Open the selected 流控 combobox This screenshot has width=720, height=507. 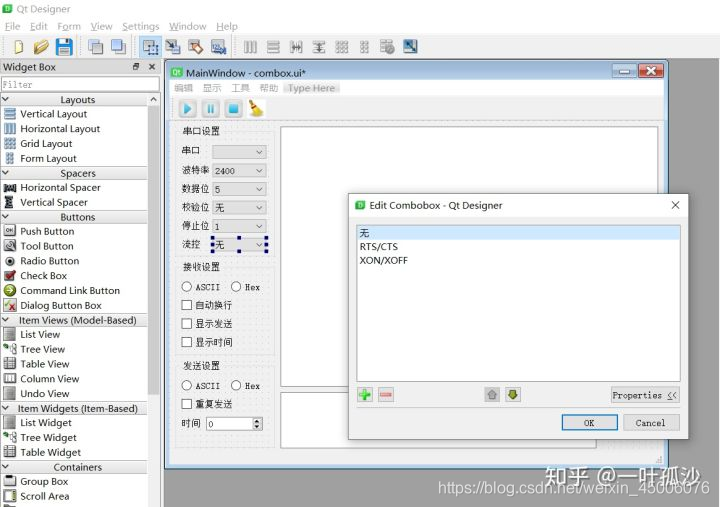[239, 245]
